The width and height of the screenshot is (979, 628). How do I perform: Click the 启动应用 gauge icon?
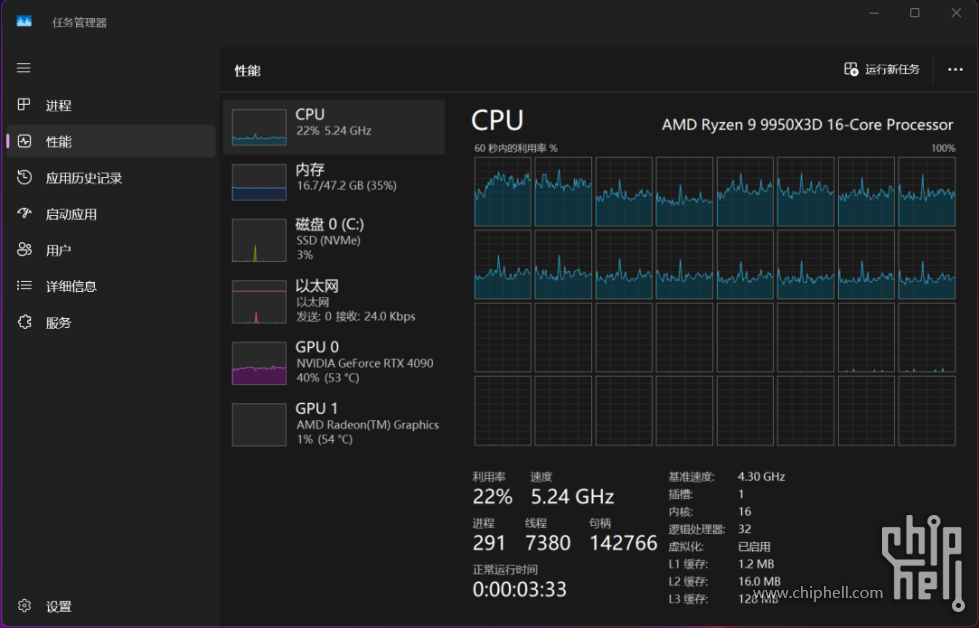click(x=24, y=213)
